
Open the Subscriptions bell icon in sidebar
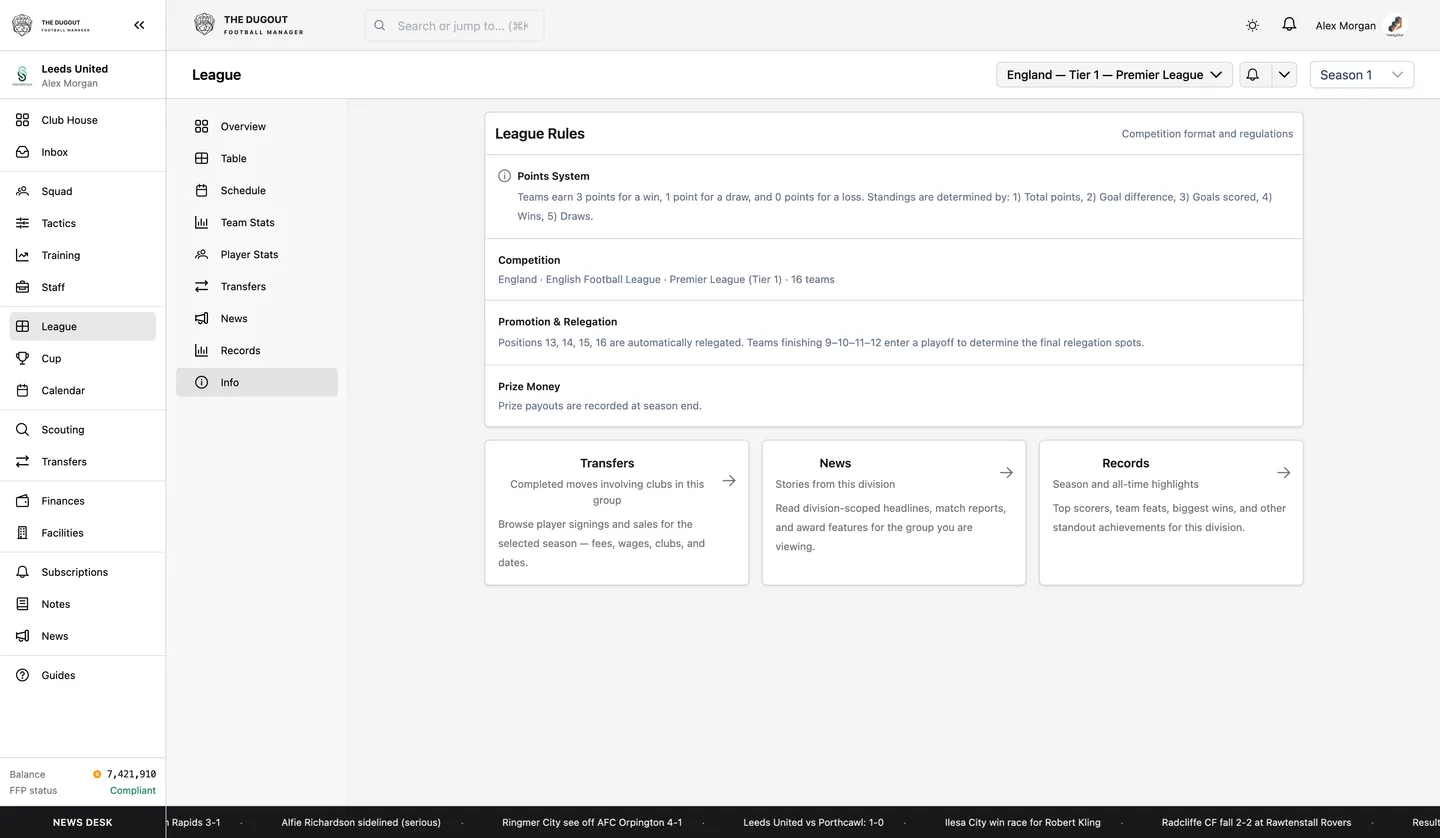coord(22,572)
